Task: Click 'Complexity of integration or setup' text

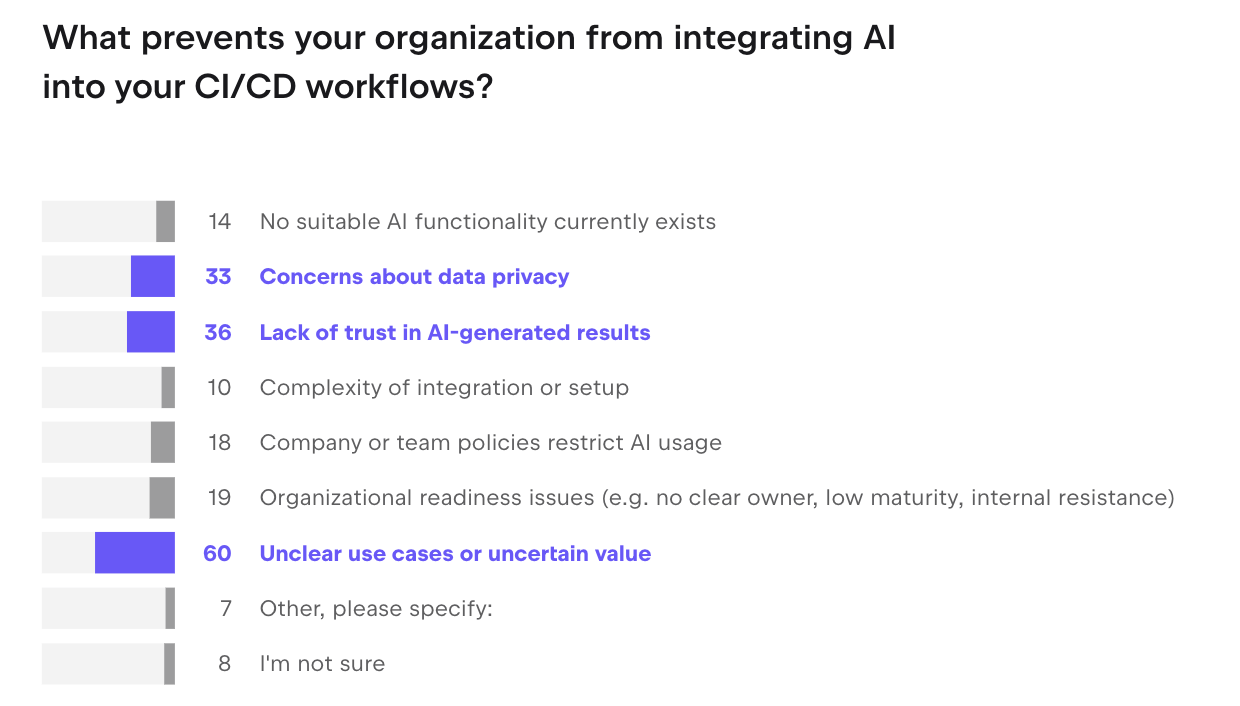Action: [444, 387]
